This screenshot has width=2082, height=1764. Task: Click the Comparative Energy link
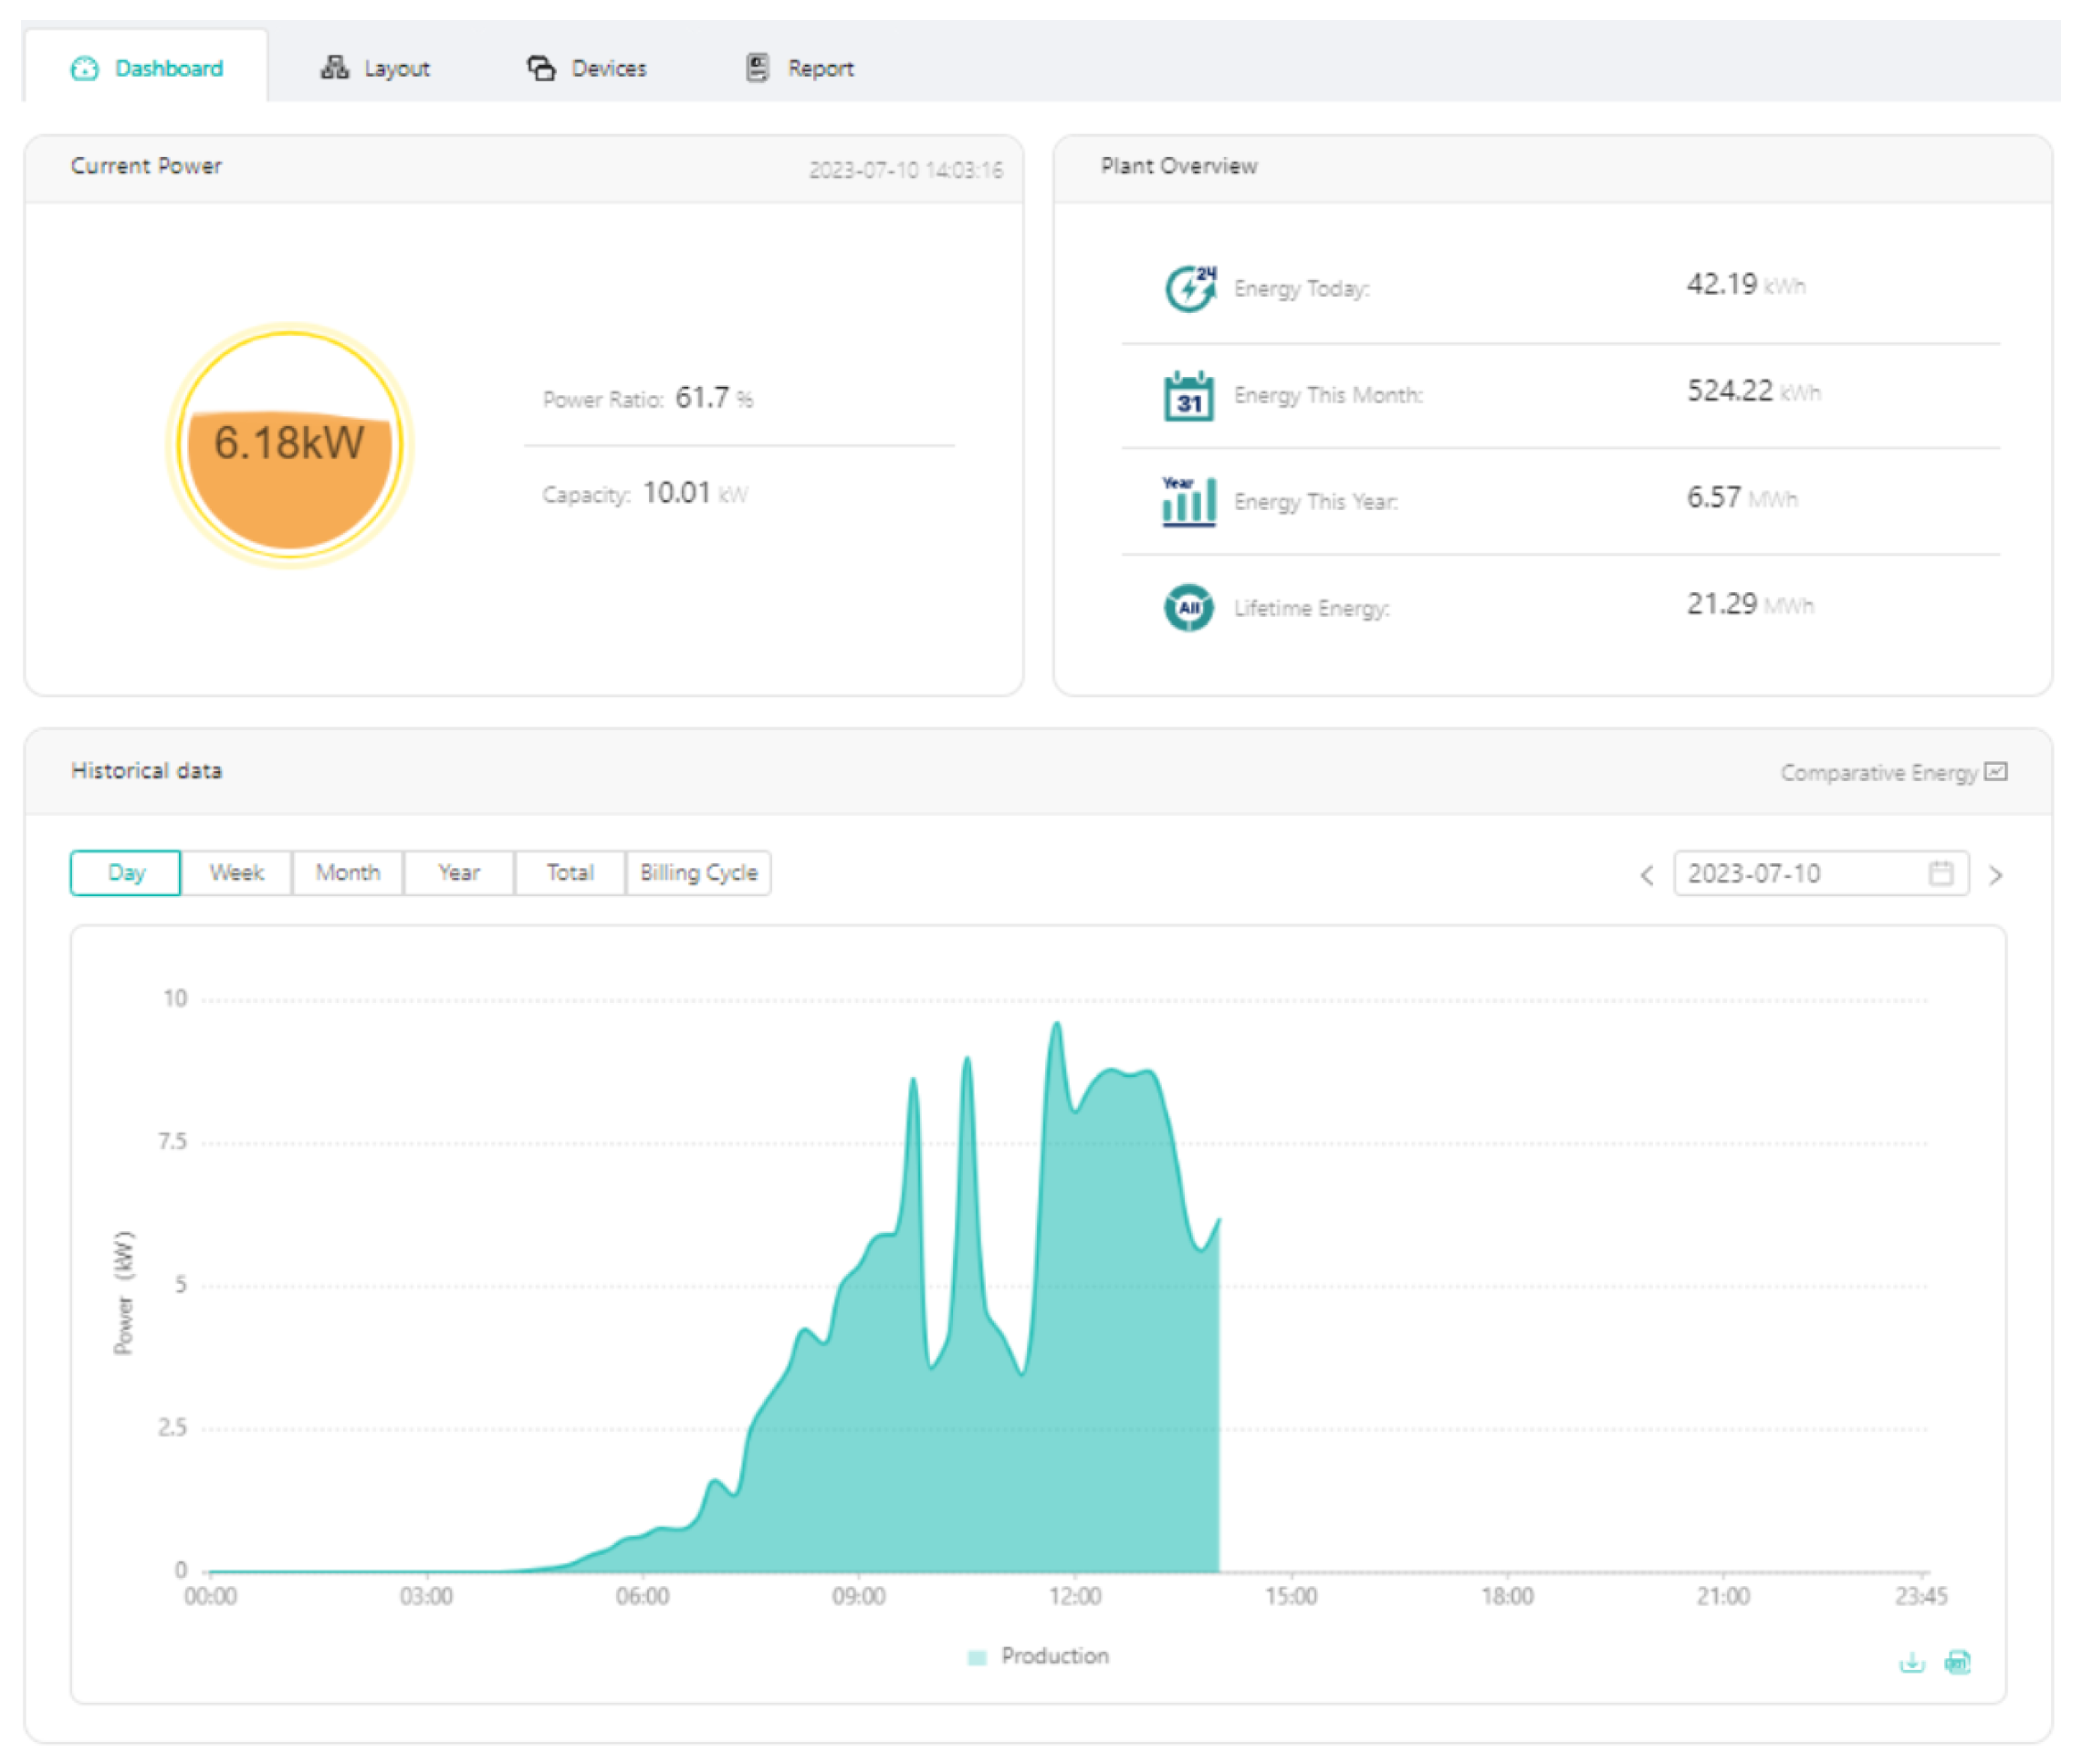(1878, 772)
